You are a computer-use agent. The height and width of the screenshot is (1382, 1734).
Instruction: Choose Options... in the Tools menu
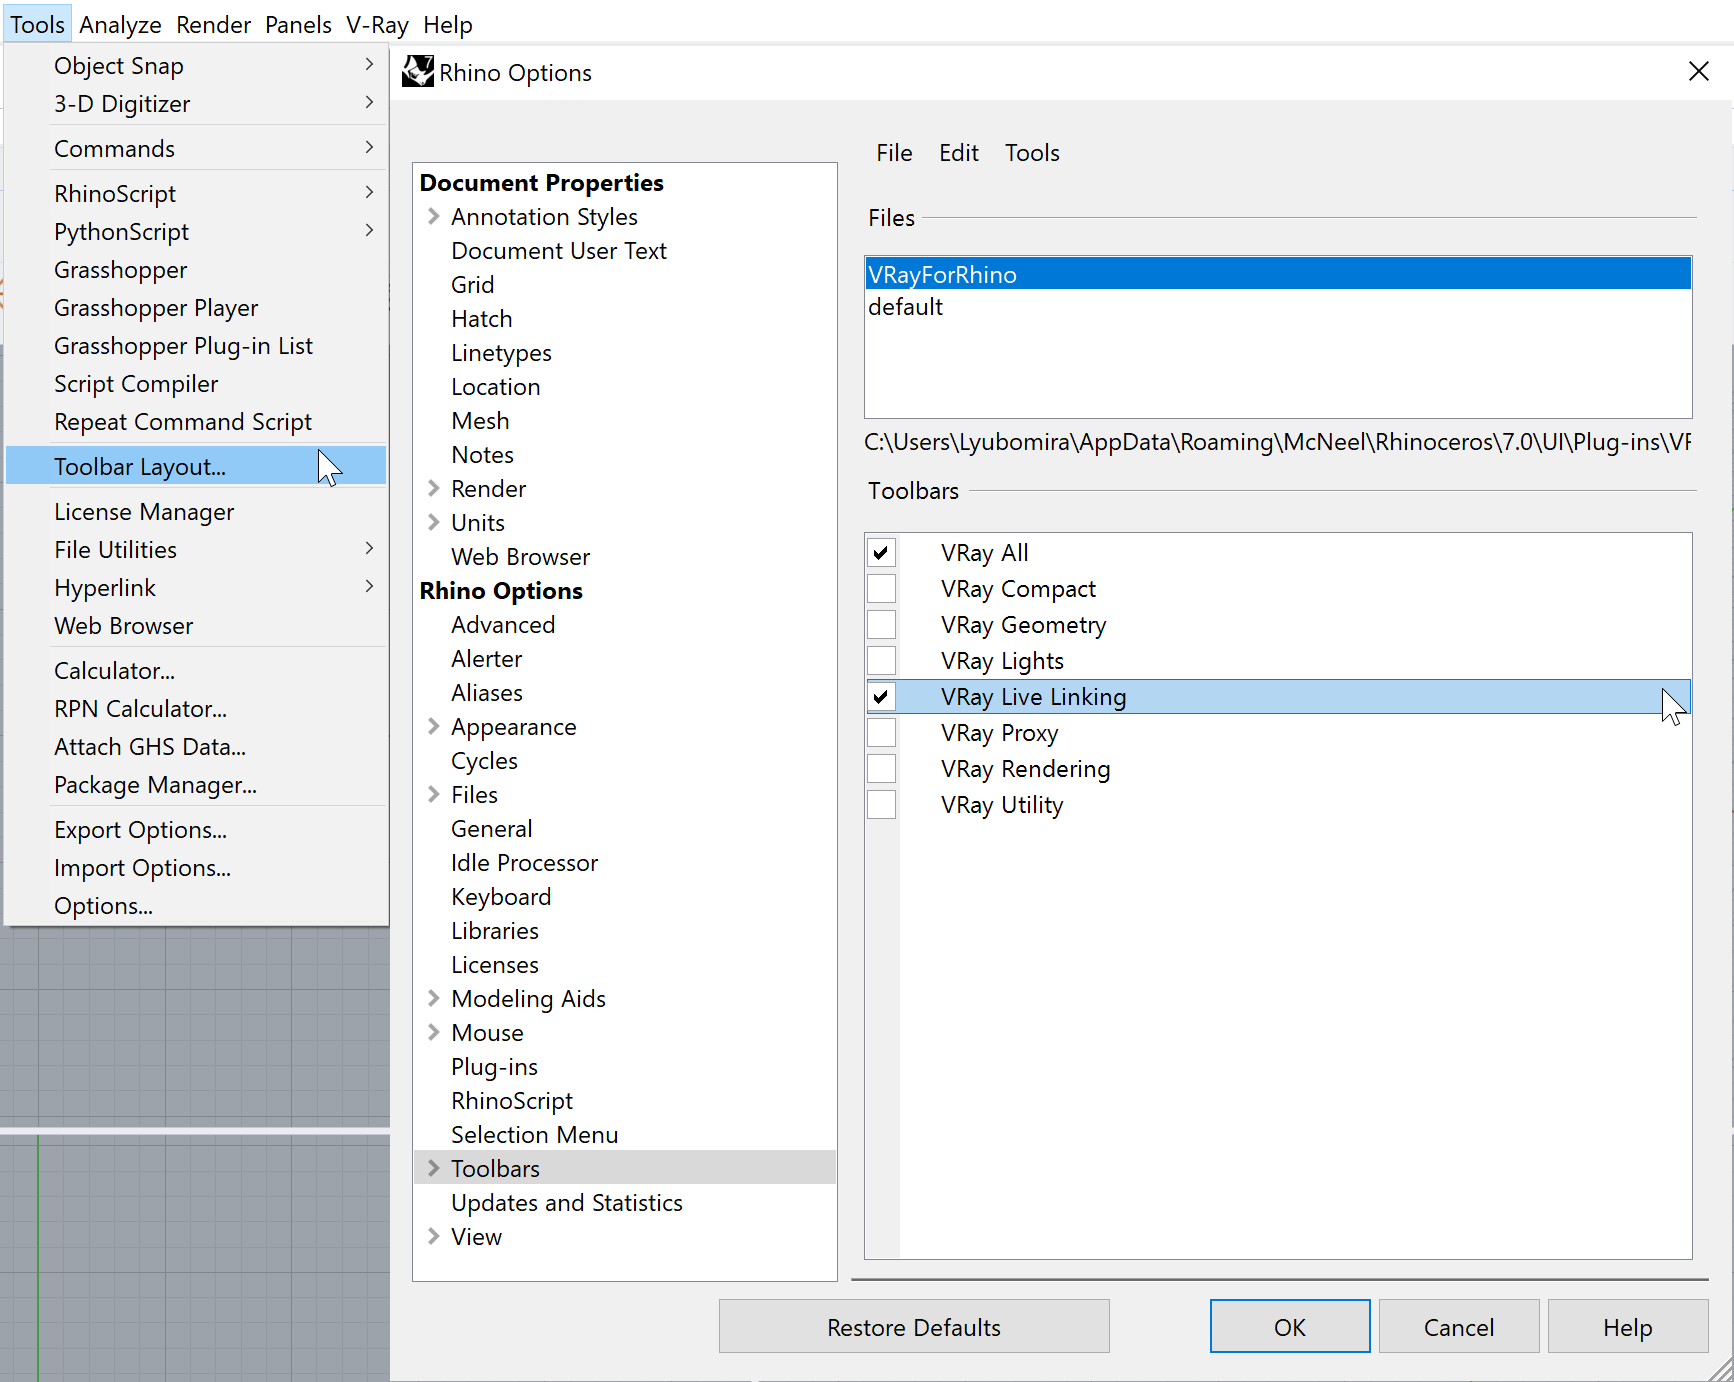196,906
